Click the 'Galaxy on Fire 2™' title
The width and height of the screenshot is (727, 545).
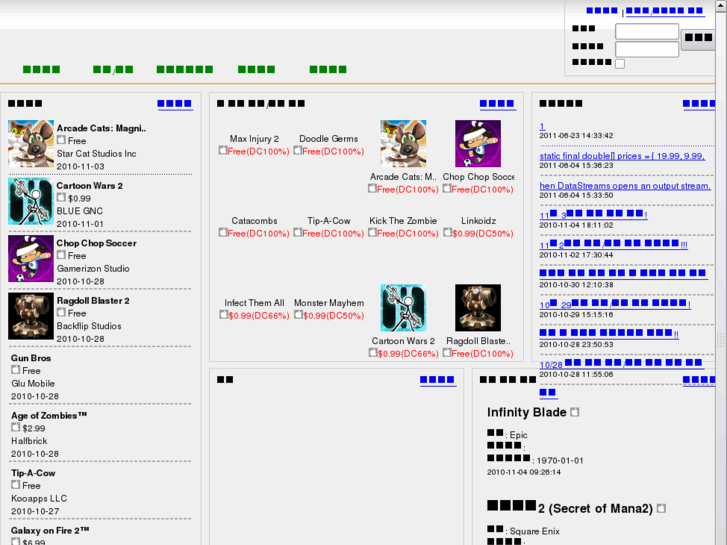point(50,531)
